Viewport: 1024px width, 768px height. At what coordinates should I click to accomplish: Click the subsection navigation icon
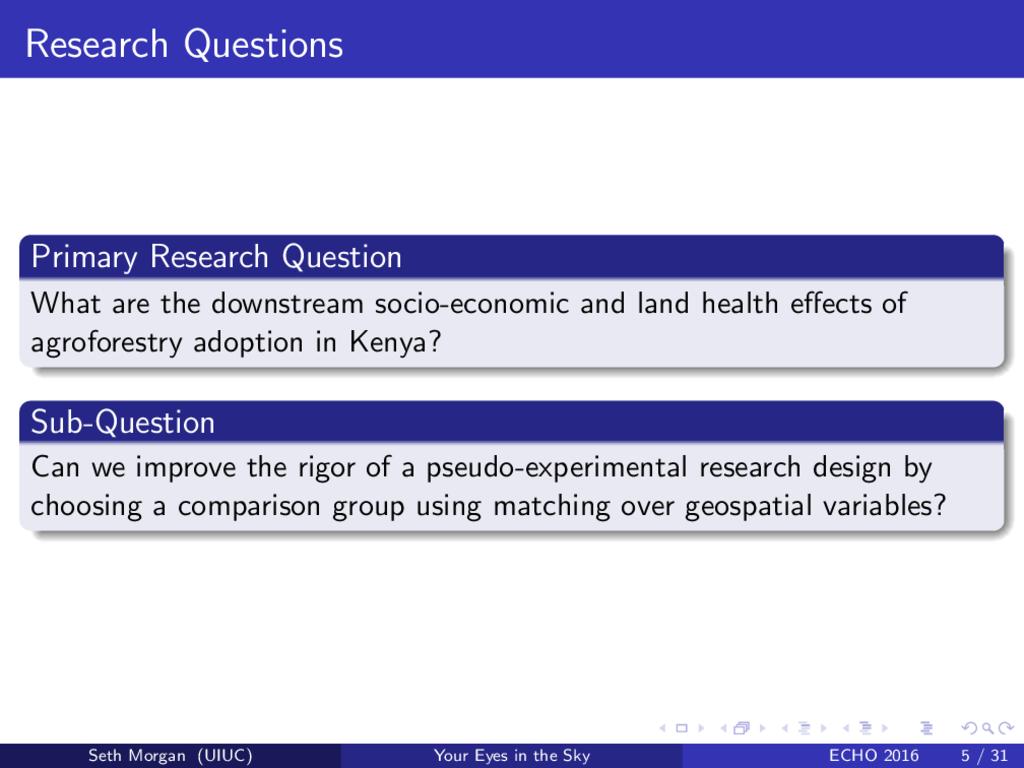[x=806, y=728]
